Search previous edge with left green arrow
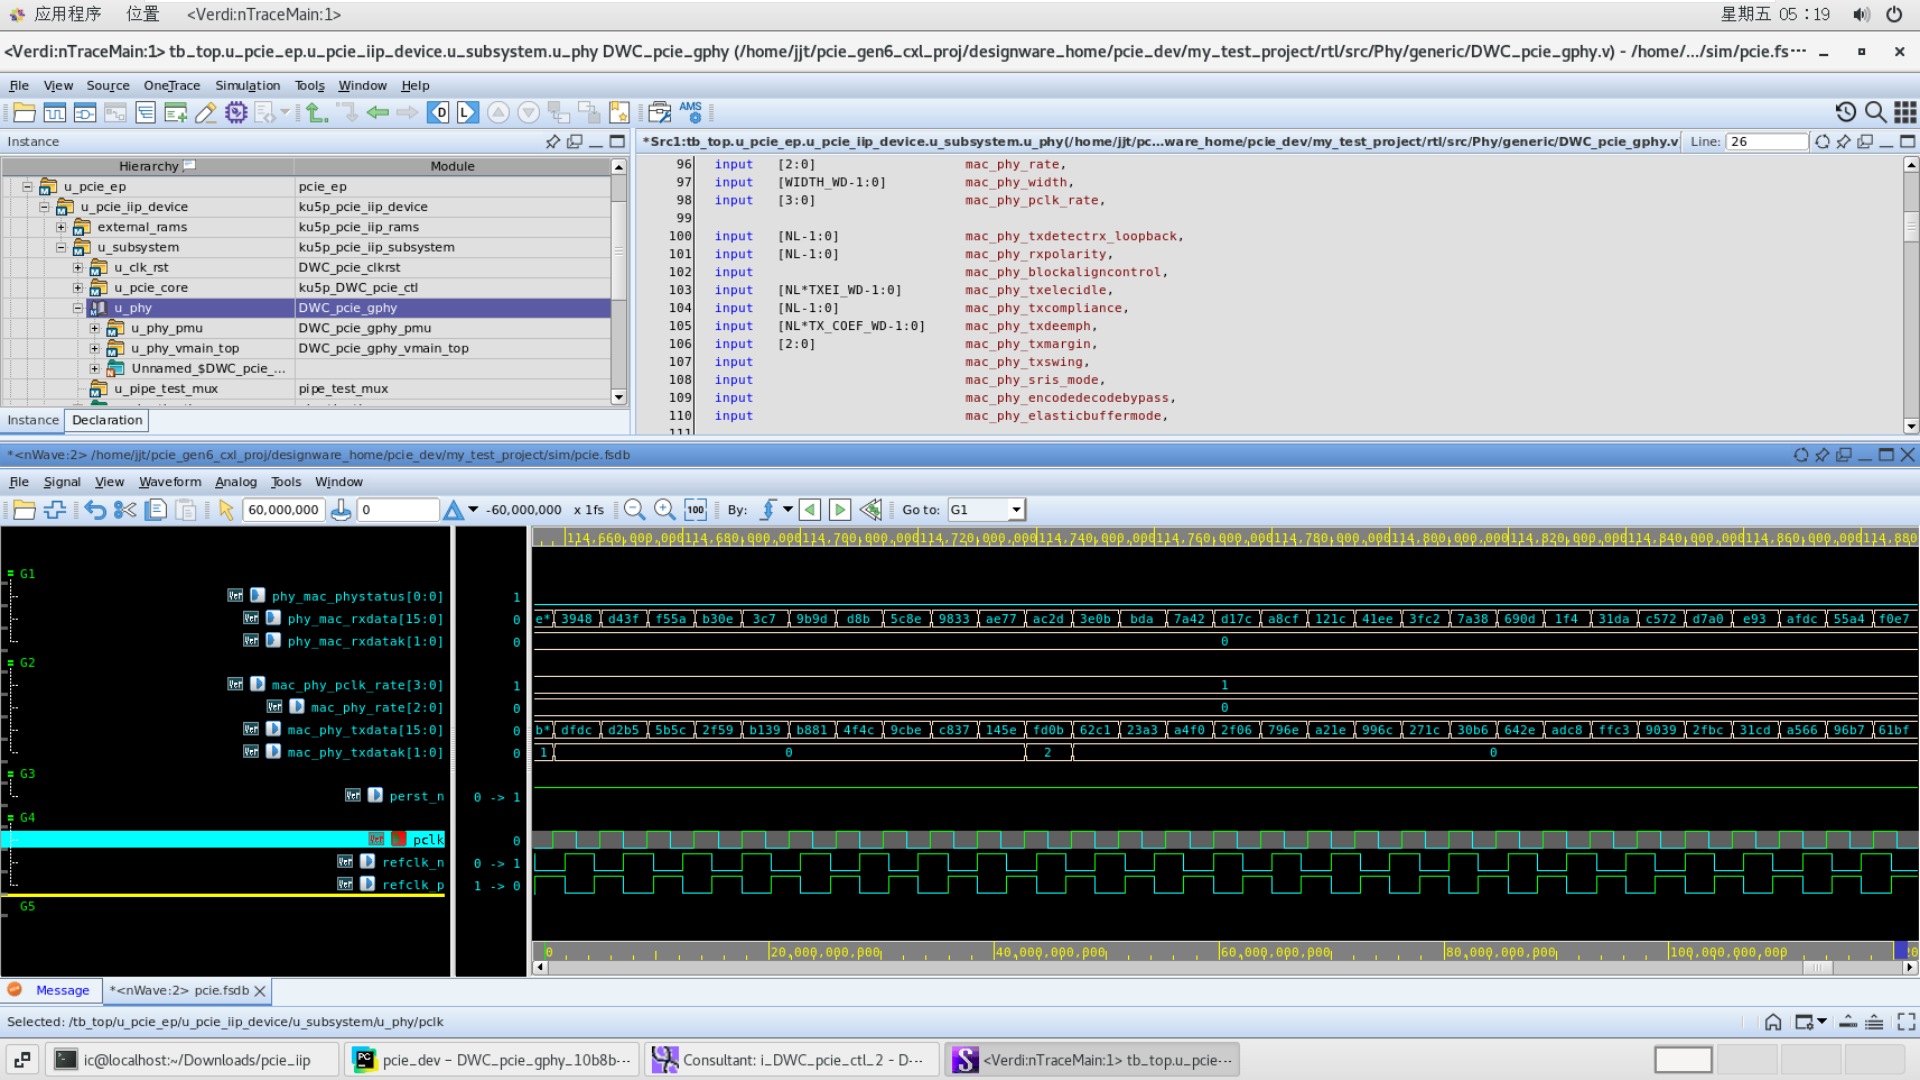This screenshot has height=1080, width=1920. (x=810, y=510)
